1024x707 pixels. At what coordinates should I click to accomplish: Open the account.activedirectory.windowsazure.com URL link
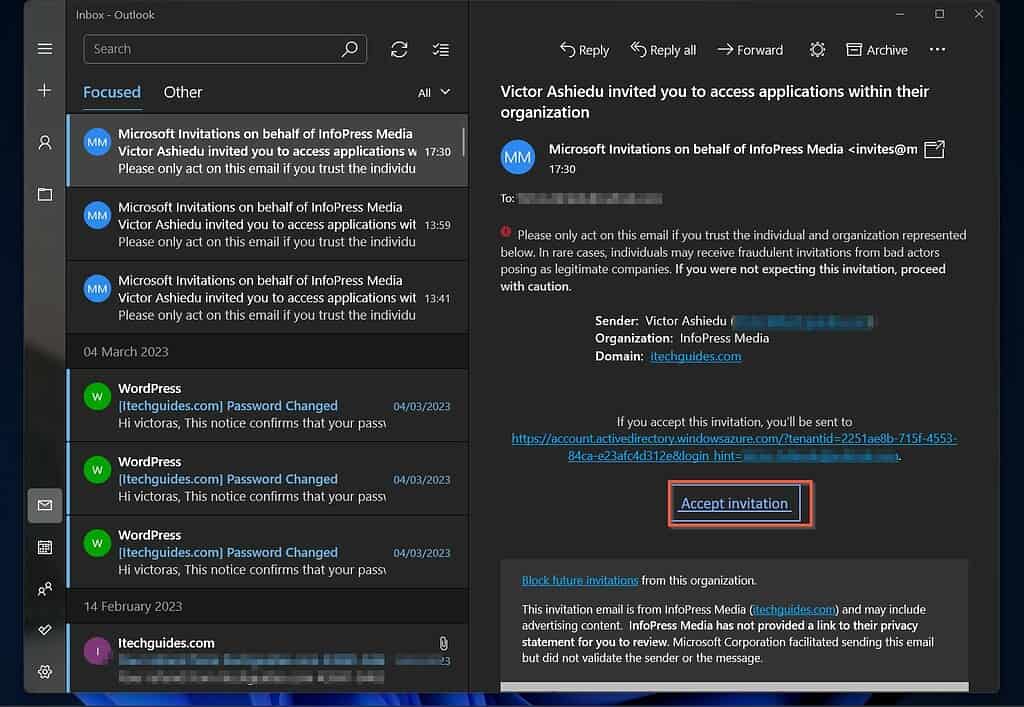tap(734, 447)
